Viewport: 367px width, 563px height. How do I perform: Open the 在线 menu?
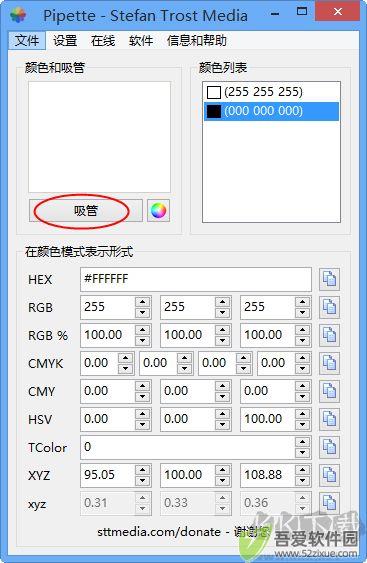click(103, 40)
